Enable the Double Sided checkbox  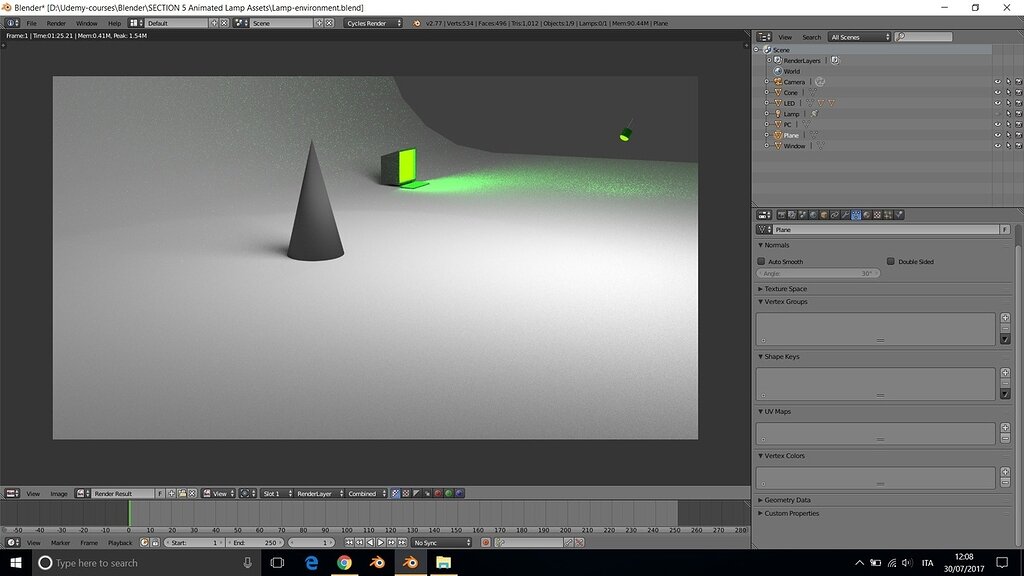(890, 261)
